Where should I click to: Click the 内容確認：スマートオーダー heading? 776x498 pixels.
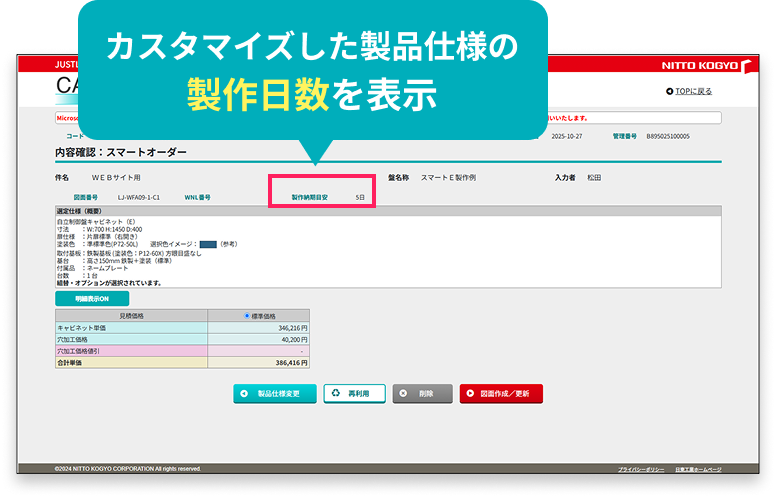[x=121, y=152]
